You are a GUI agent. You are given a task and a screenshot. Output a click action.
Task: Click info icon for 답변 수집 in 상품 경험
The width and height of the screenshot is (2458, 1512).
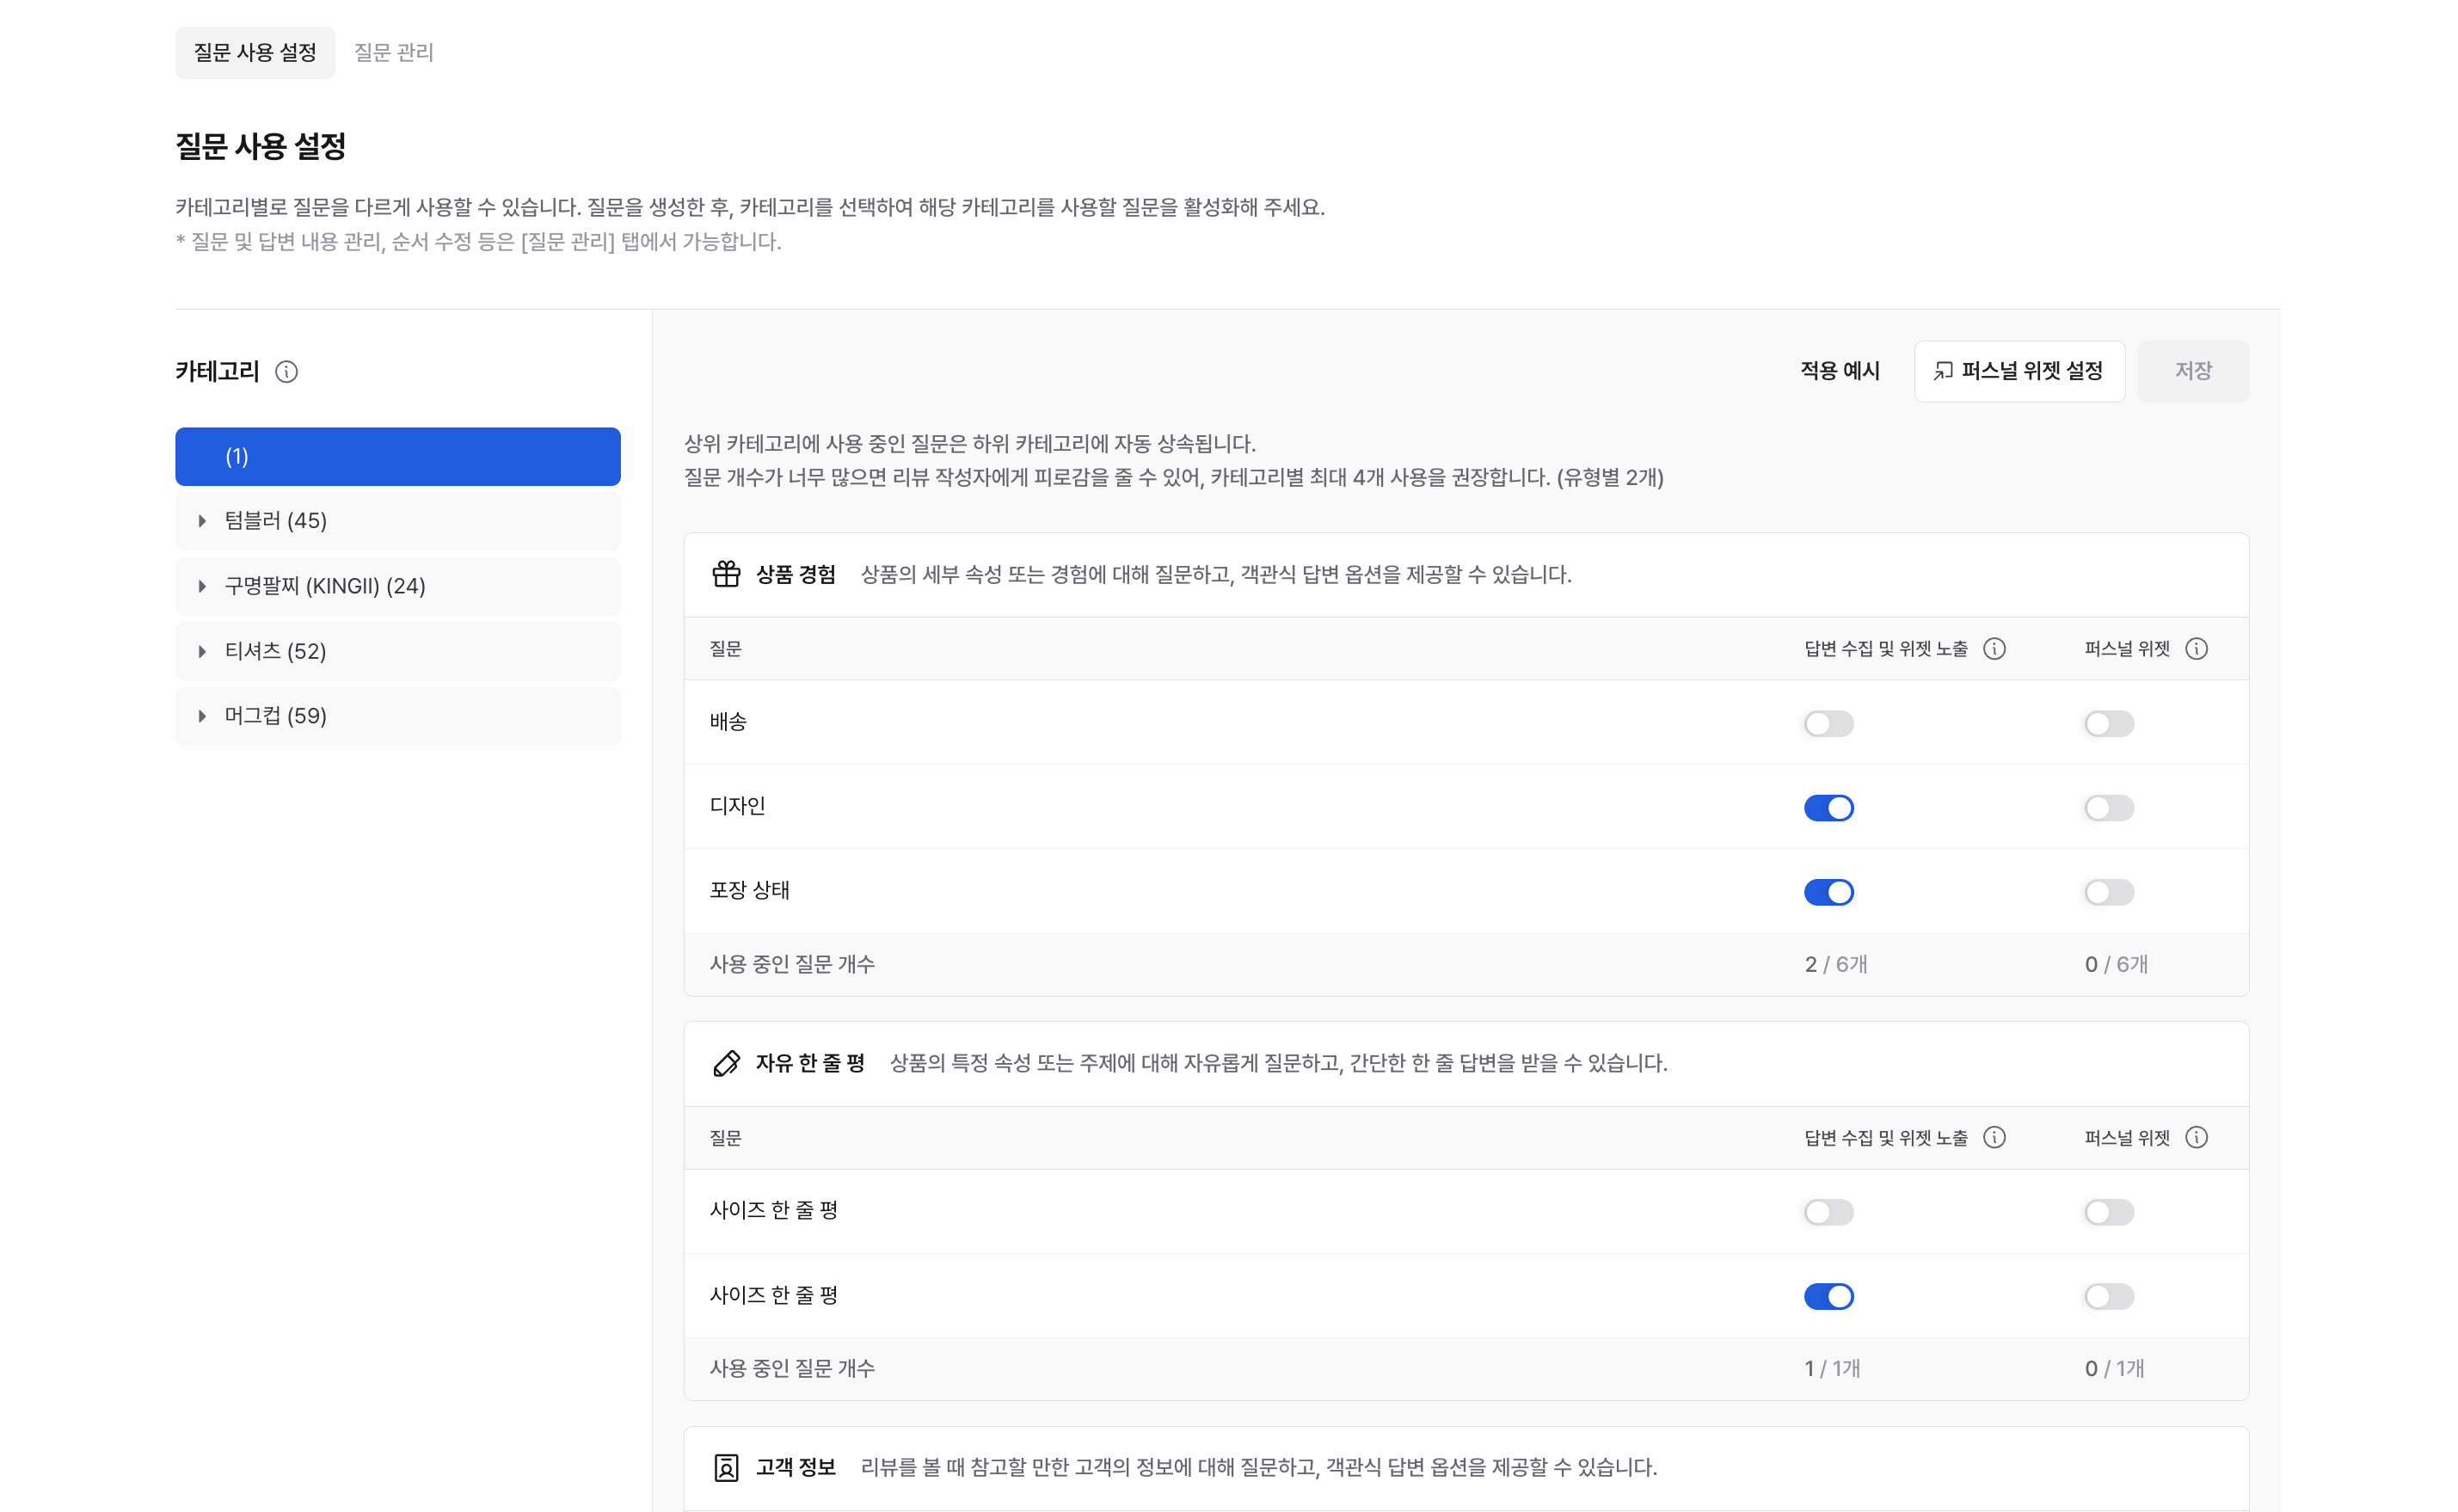pos(1994,649)
